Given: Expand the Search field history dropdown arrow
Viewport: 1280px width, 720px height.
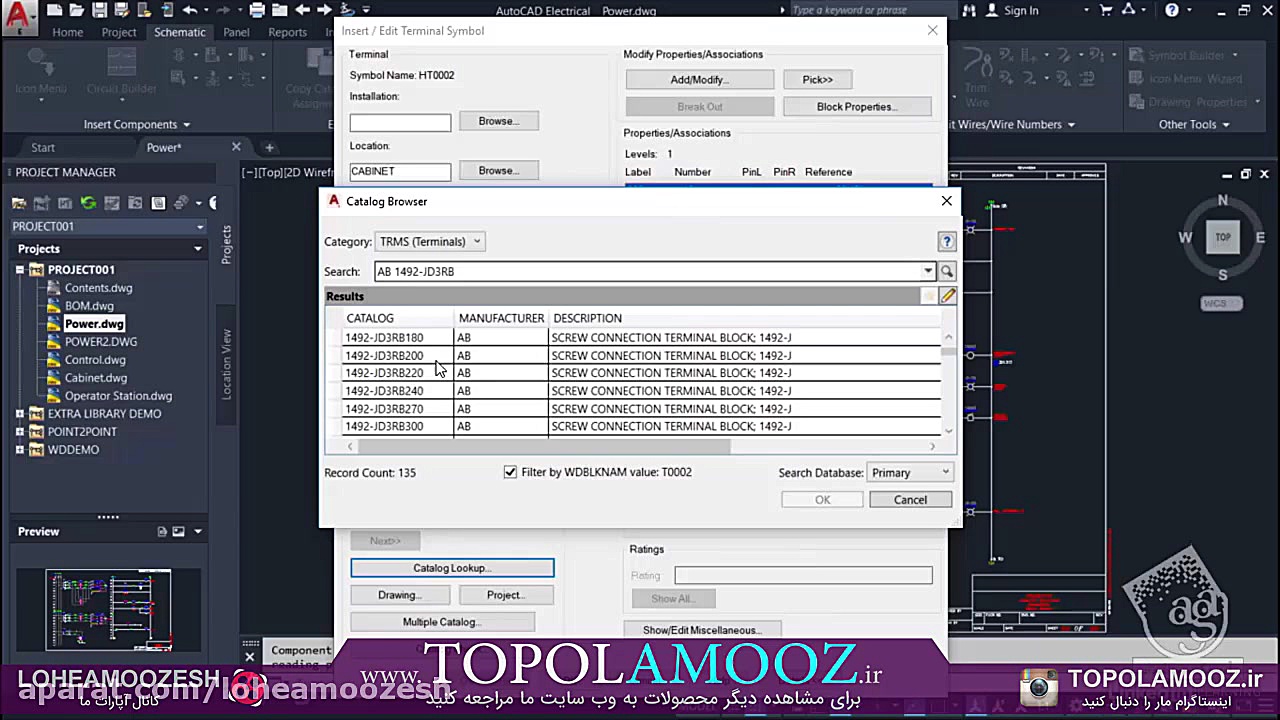Looking at the screenshot, I should click(x=928, y=271).
